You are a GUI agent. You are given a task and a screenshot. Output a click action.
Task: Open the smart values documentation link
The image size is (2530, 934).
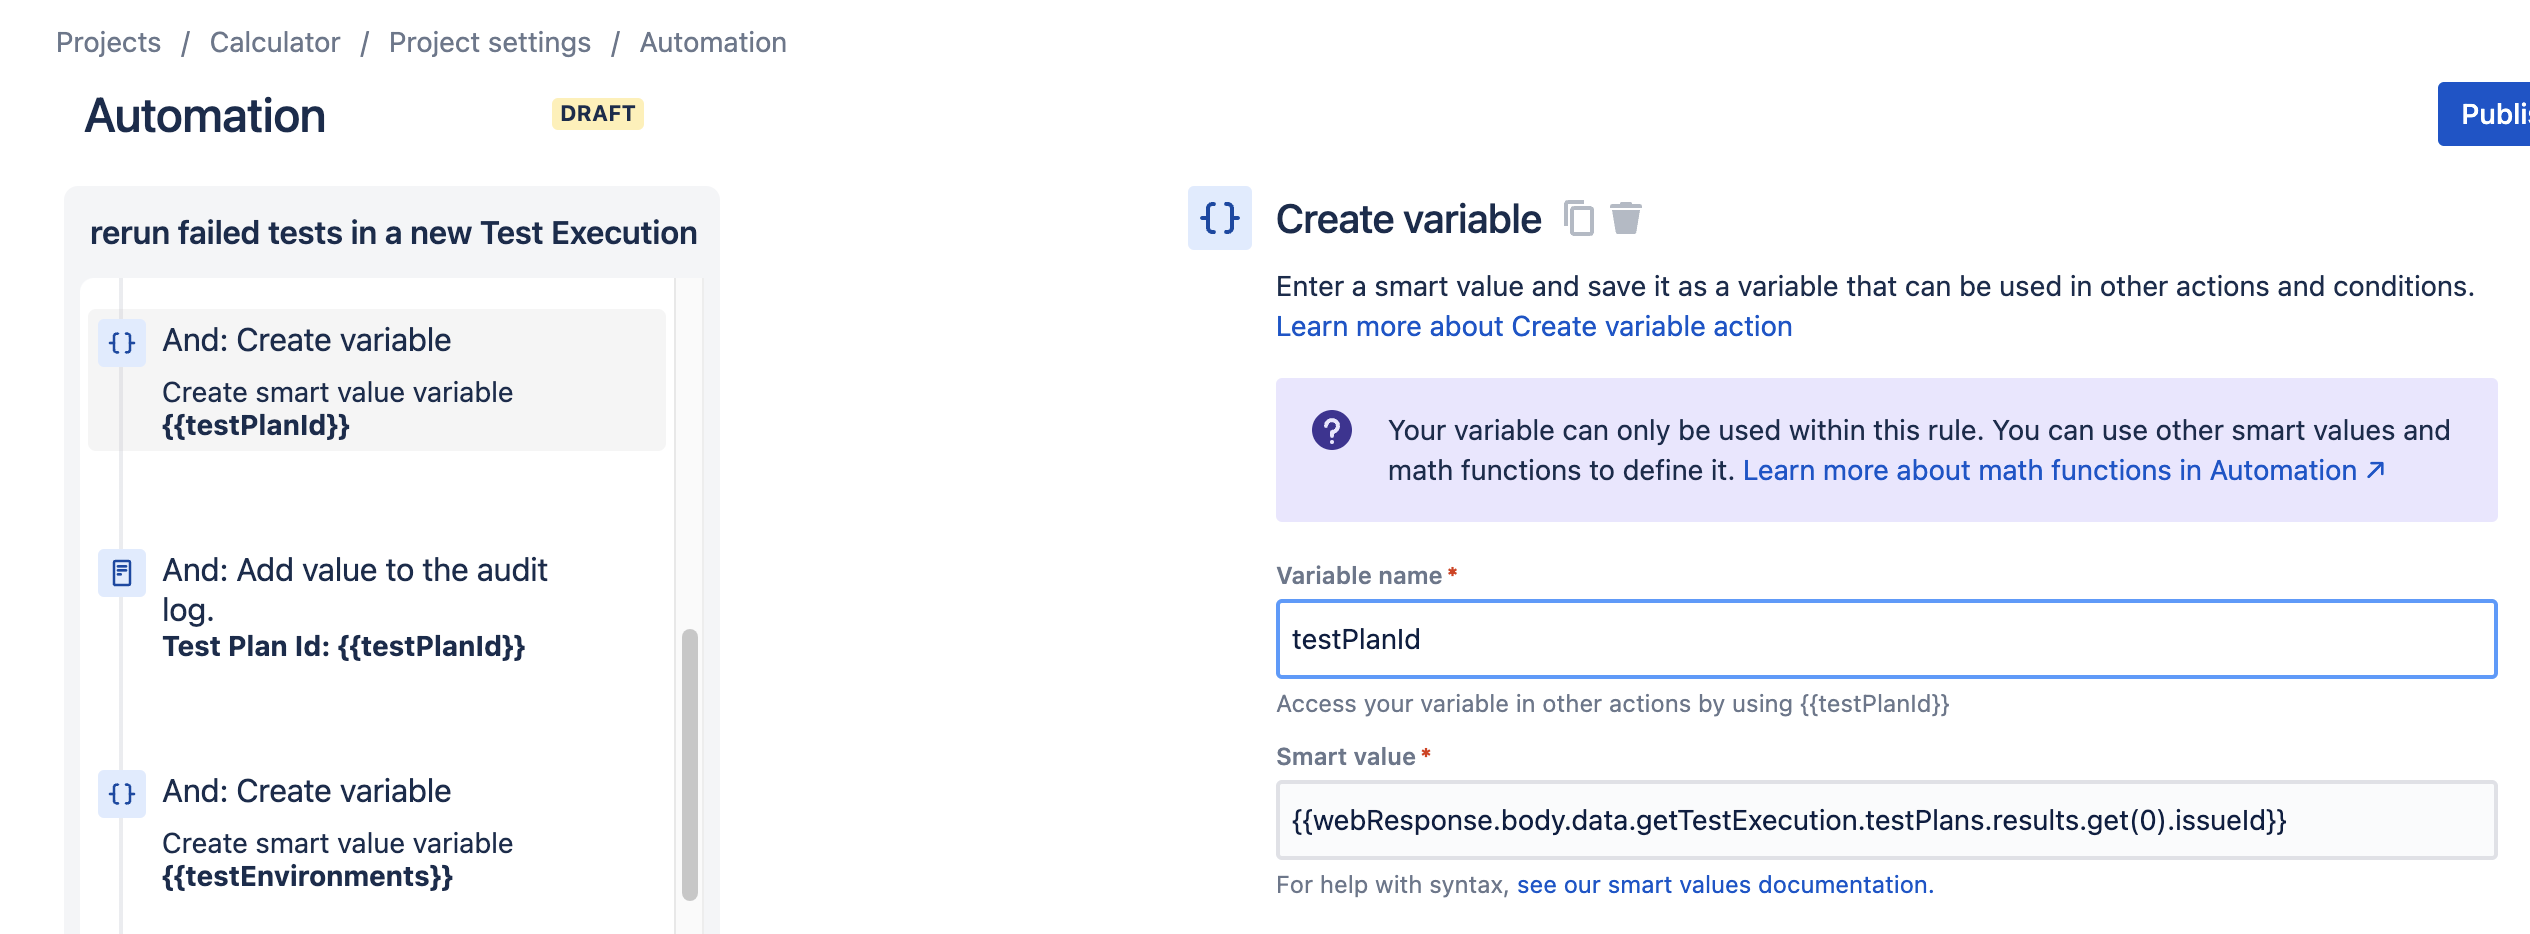pos(1725,885)
